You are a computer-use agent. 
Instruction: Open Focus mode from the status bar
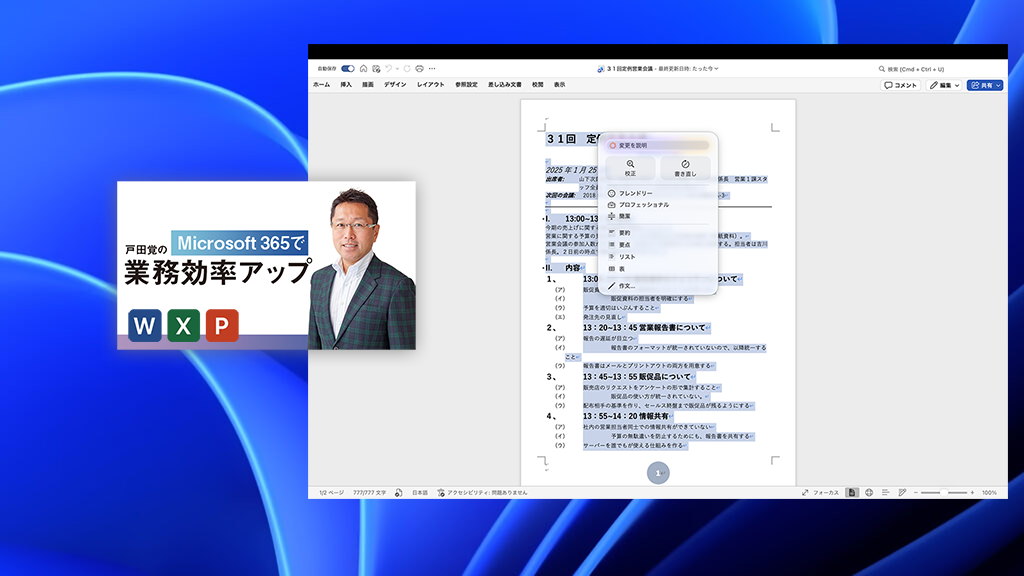click(x=826, y=492)
